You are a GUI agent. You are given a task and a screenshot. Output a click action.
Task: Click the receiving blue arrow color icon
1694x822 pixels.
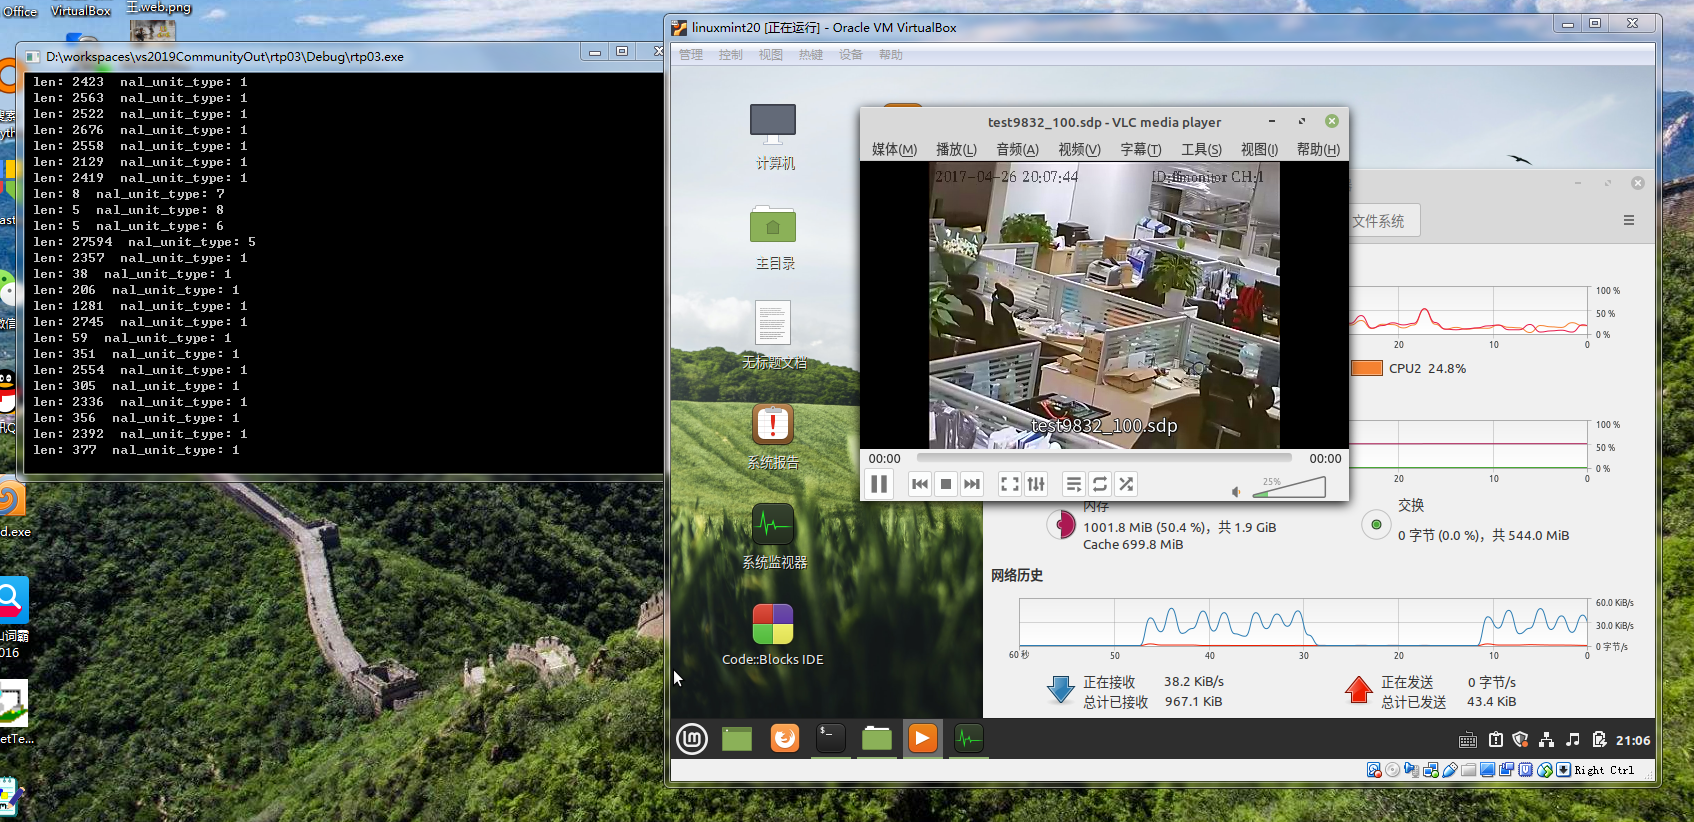1060,690
